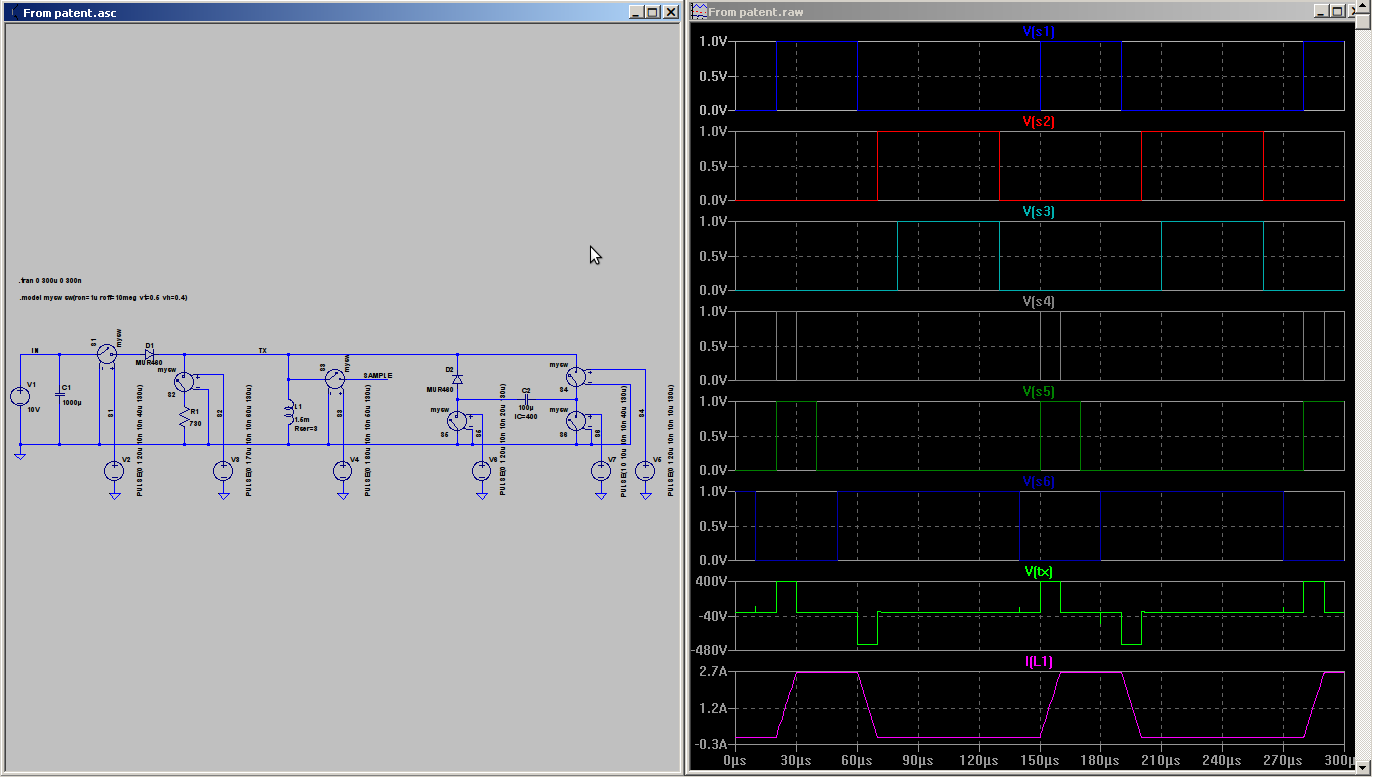Image resolution: width=1373 pixels, height=777 pixels.
Task: Click the I(L1) trace label
Action: [x=1038, y=662]
